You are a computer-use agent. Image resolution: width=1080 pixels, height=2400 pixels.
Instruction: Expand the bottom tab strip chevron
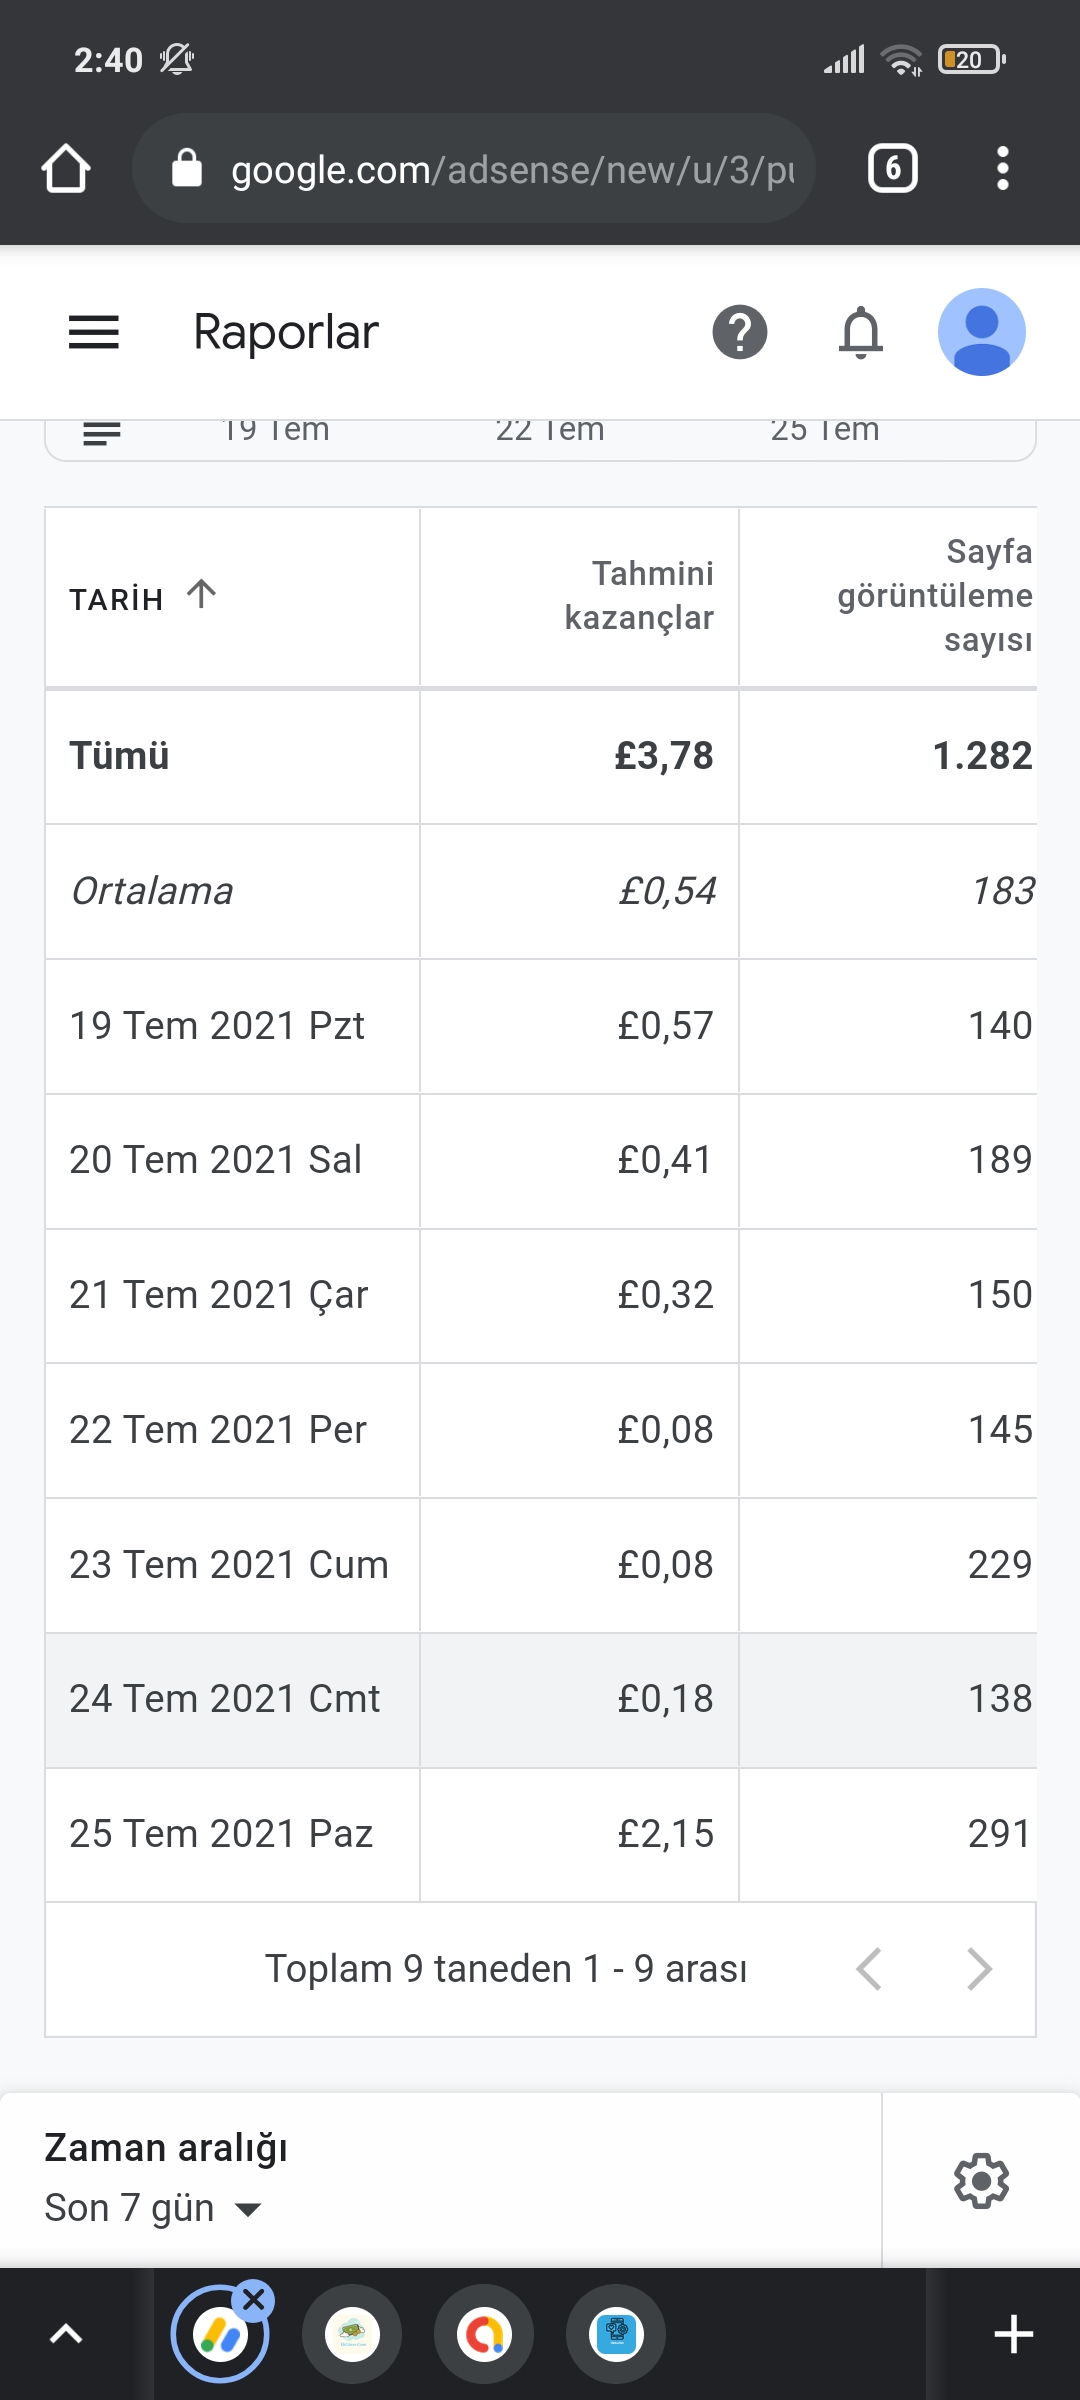[x=66, y=2334]
